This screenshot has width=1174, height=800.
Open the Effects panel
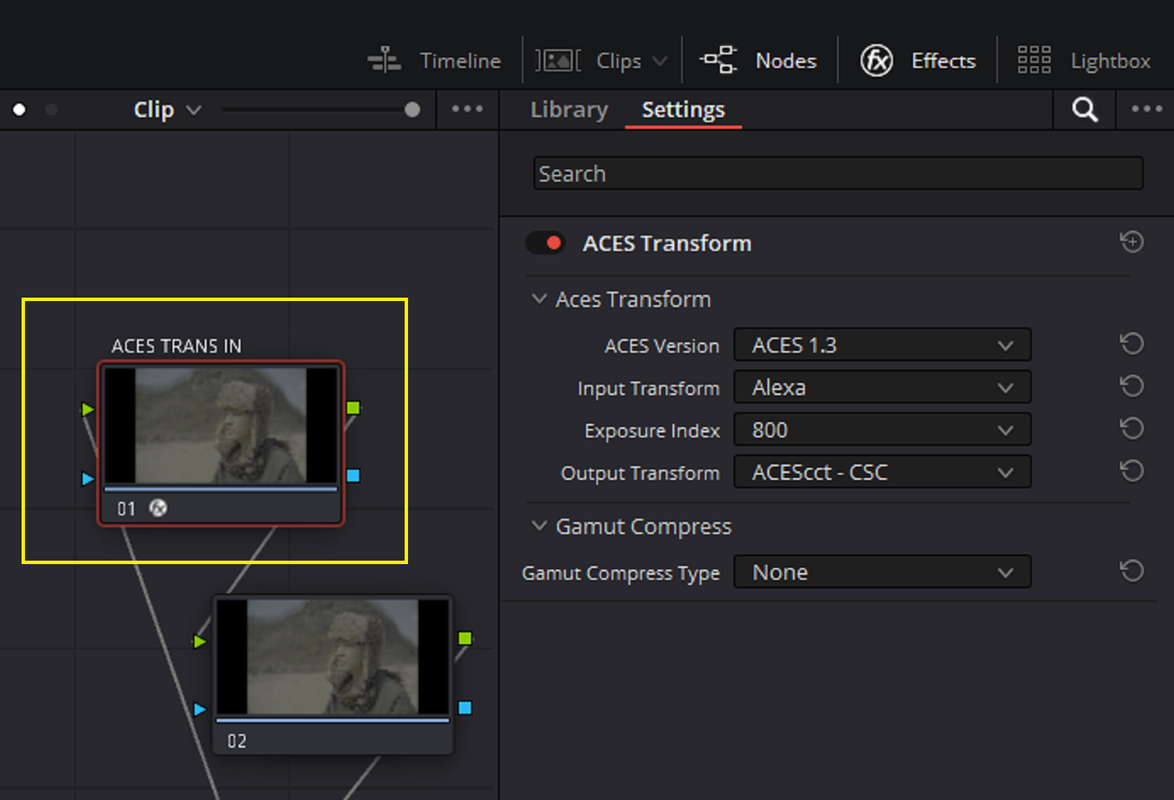pos(918,61)
